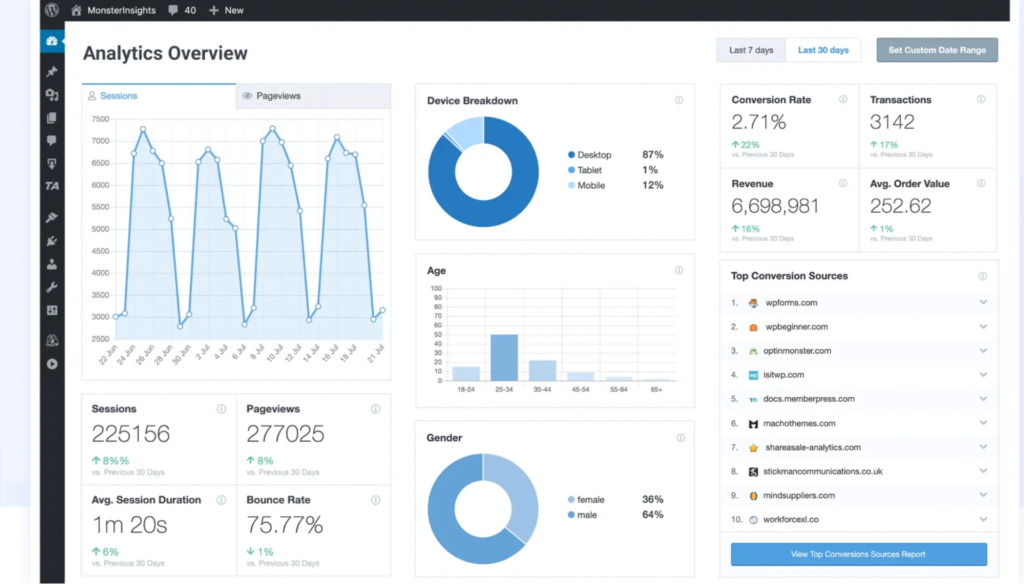This screenshot has width=1024, height=584.
Task: Open the MonsterInsights dashboard icon in sidebar
Action: click(x=50, y=41)
